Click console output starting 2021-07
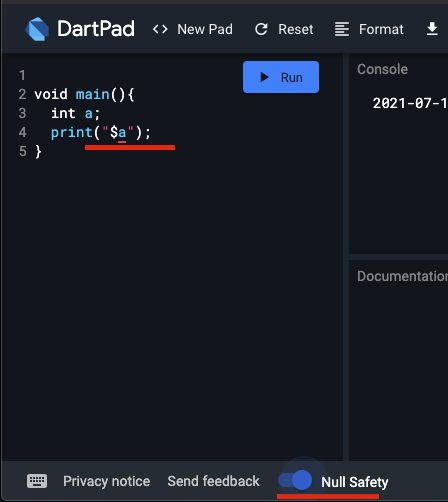 tap(410, 103)
